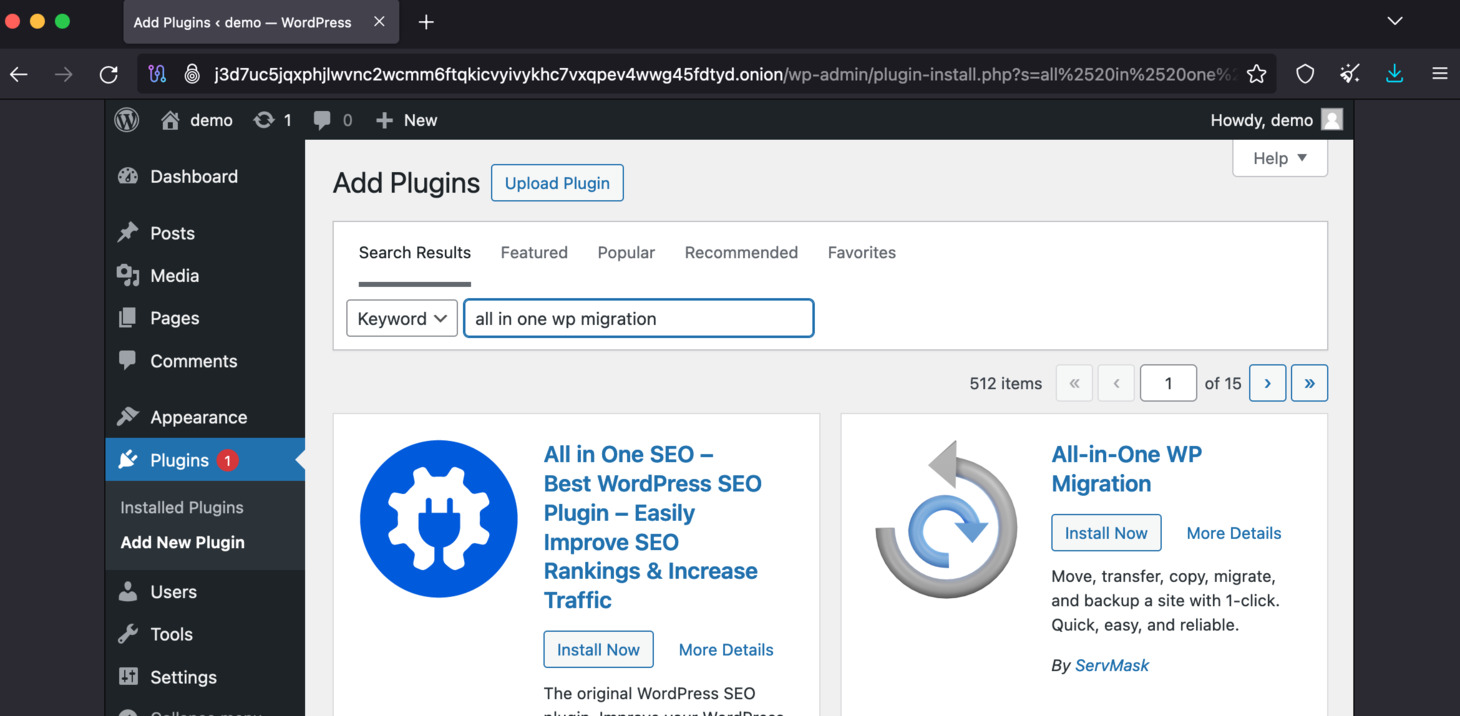This screenshot has width=1460, height=716.
Task: Switch to the Popular tab
Action: [626, 253]
